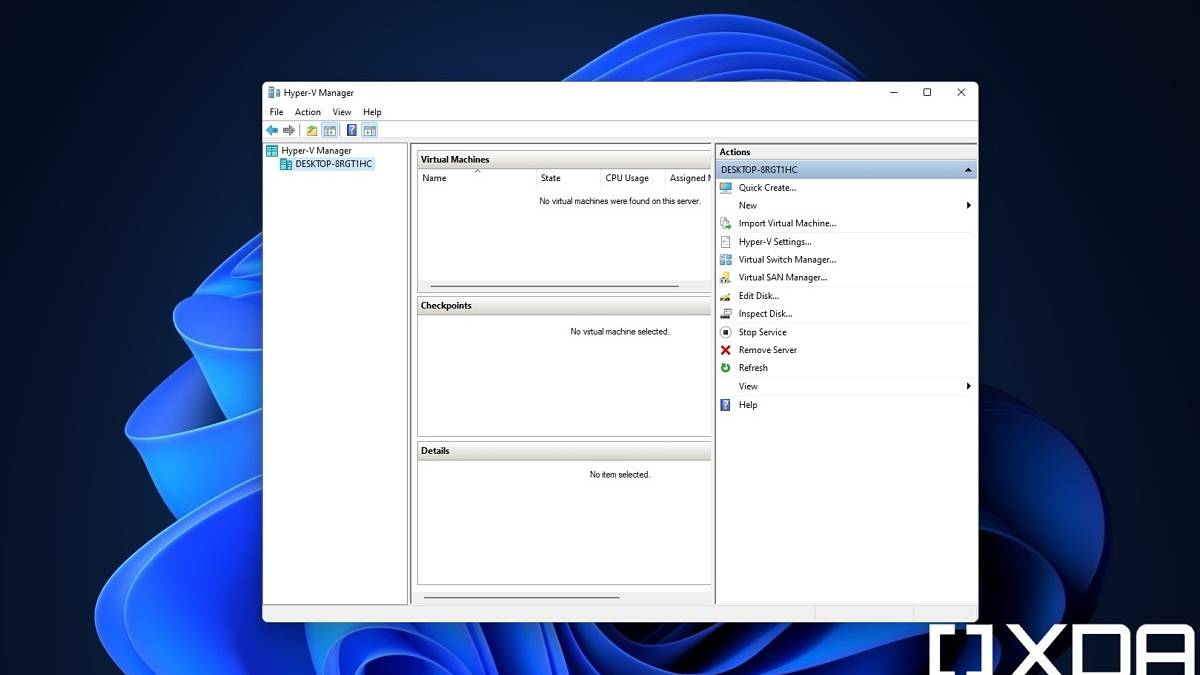1200x675 pixels.
Task: Open the Action menu
Action: pyautogui.click(x=307, y=112)
